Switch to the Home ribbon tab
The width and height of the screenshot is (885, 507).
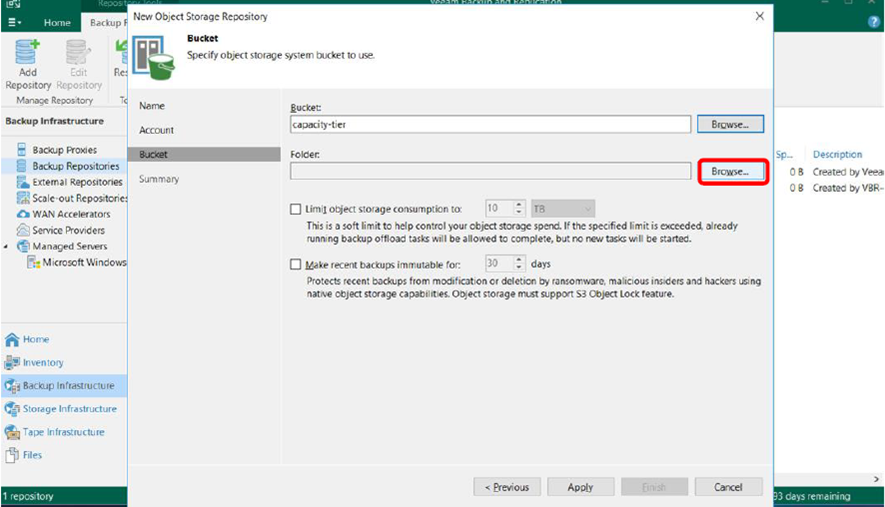click(57, 23)
